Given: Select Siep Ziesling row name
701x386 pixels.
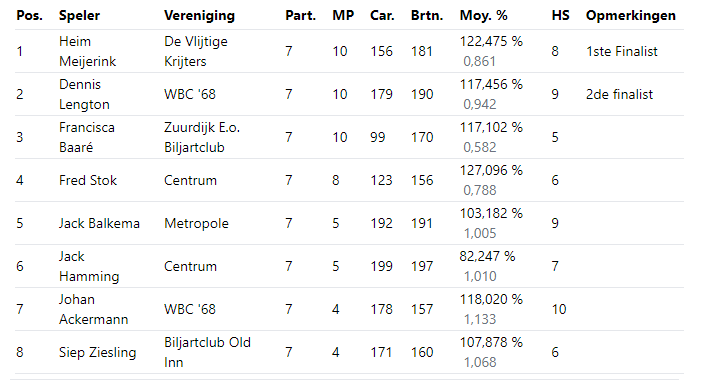Looking at the screenshot, I should [97, 352].
